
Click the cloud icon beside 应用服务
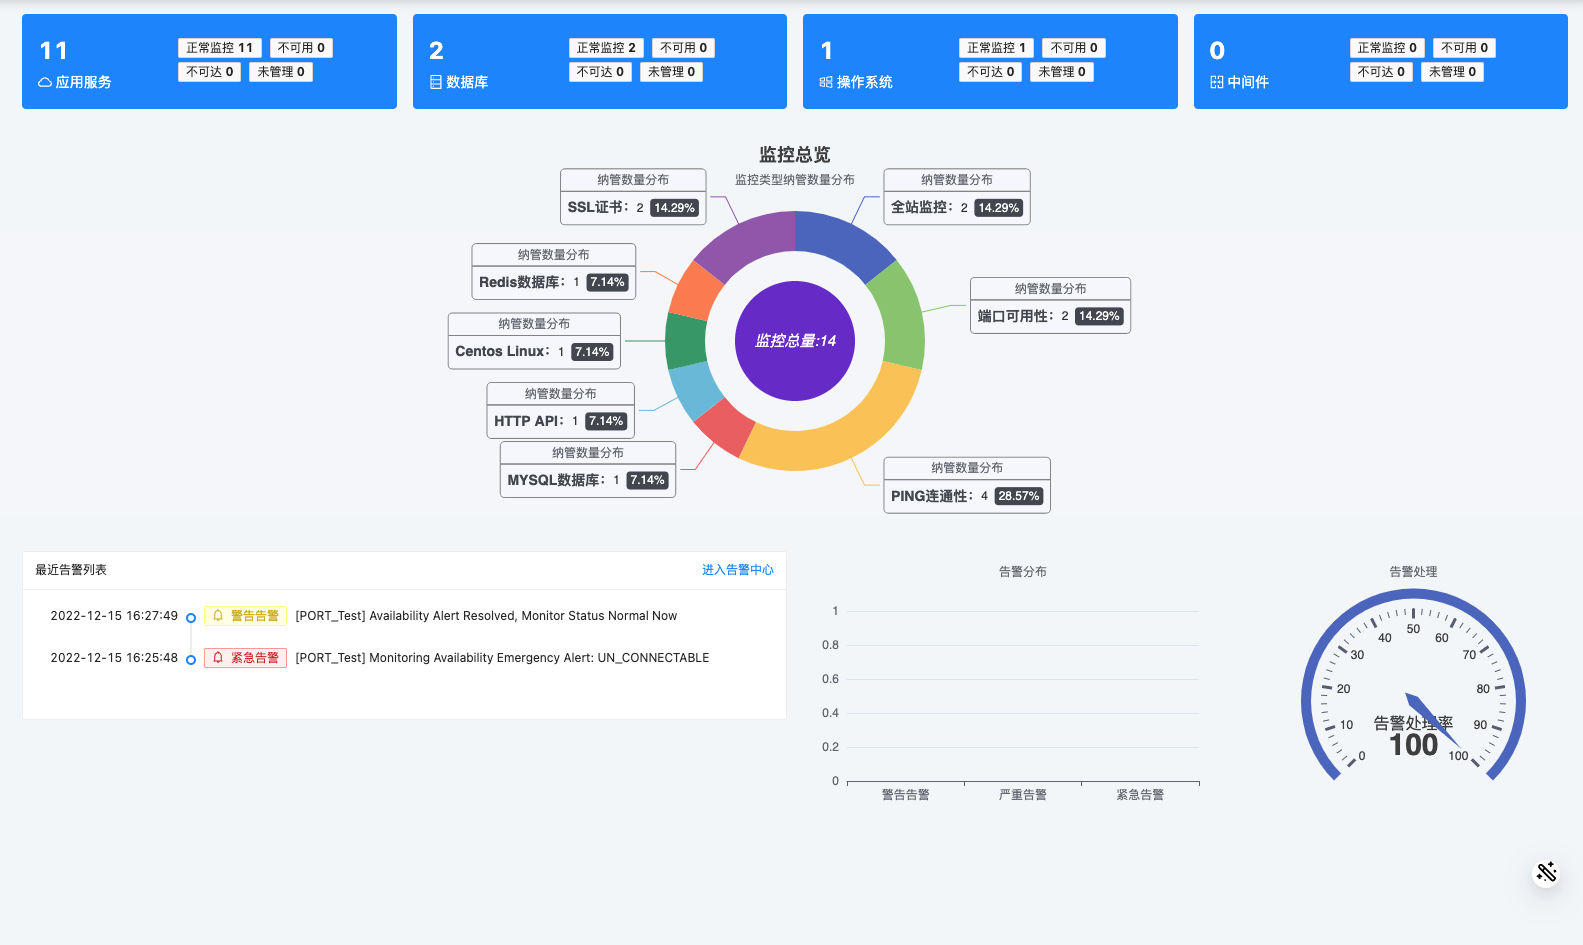pyautogui.click(x=45, y=82)
